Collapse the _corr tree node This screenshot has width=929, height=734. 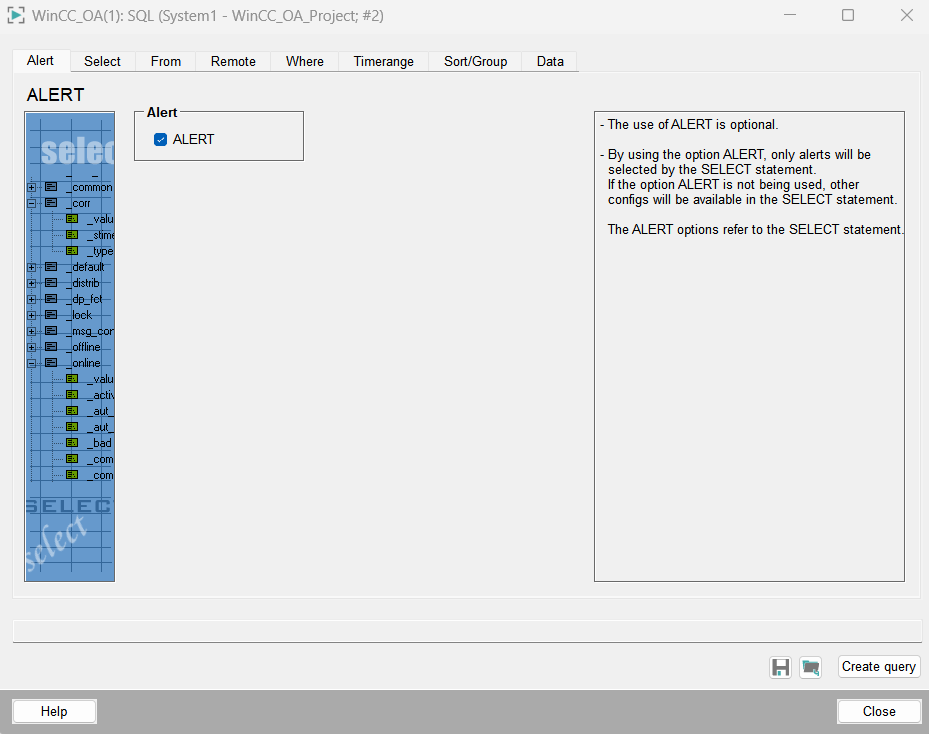click(32, 203)
